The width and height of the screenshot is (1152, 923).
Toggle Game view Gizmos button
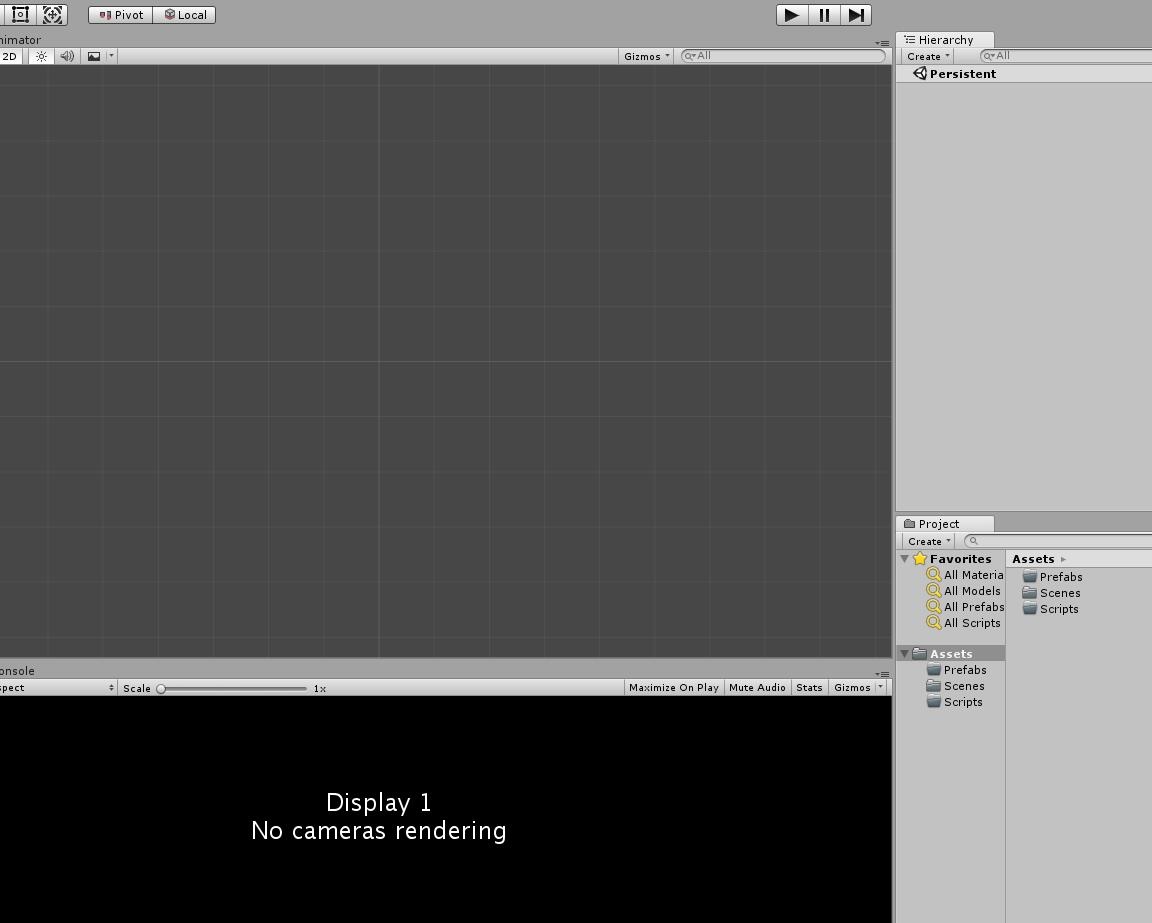[x=852, y=688]
